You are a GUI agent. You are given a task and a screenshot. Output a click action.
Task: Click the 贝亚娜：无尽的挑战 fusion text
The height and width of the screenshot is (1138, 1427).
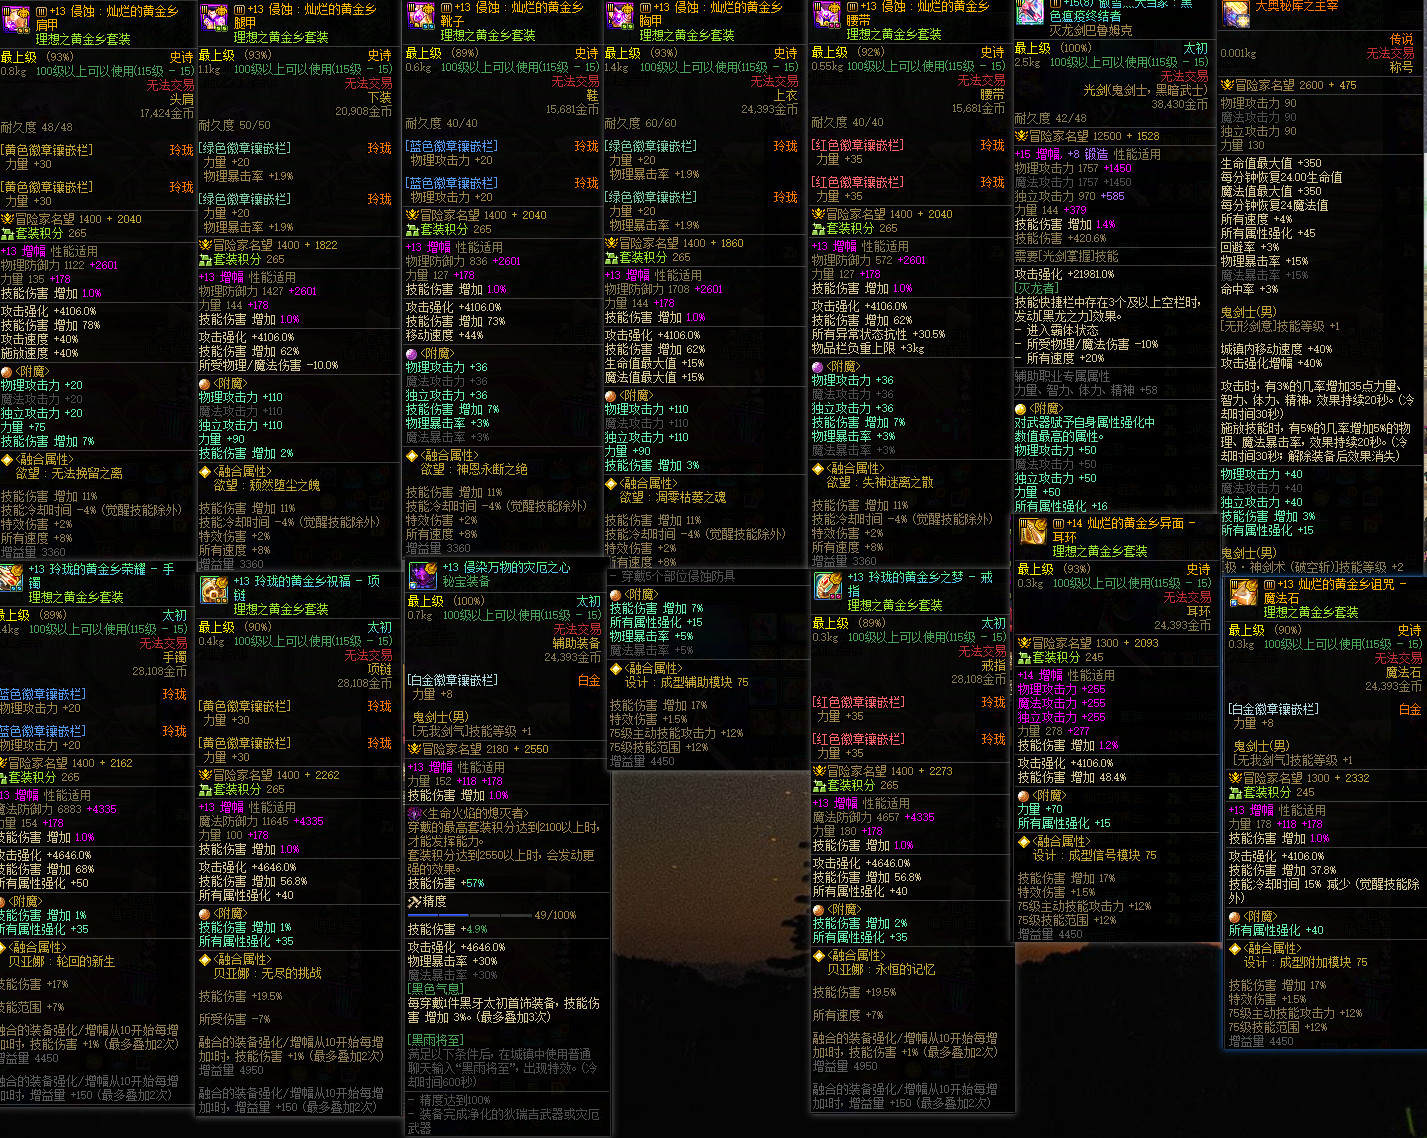[x=267, y=973]
